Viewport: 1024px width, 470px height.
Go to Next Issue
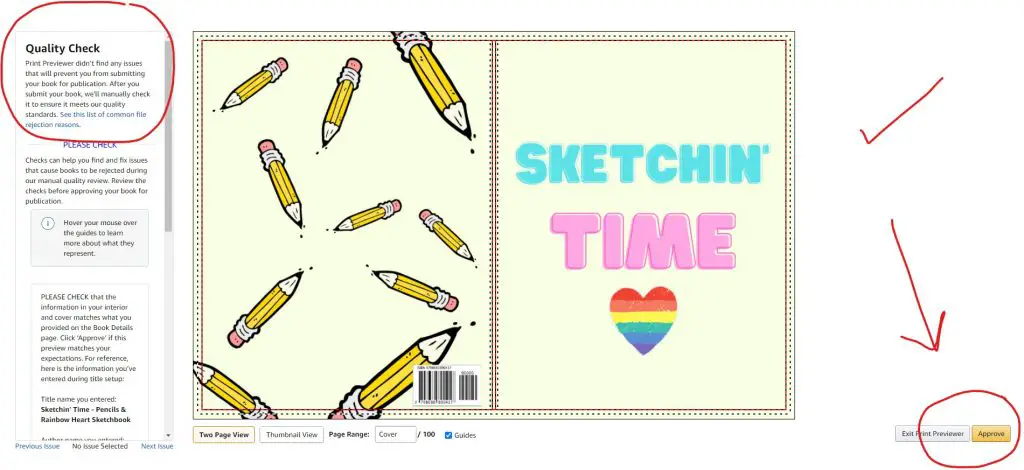coord(157,446)
